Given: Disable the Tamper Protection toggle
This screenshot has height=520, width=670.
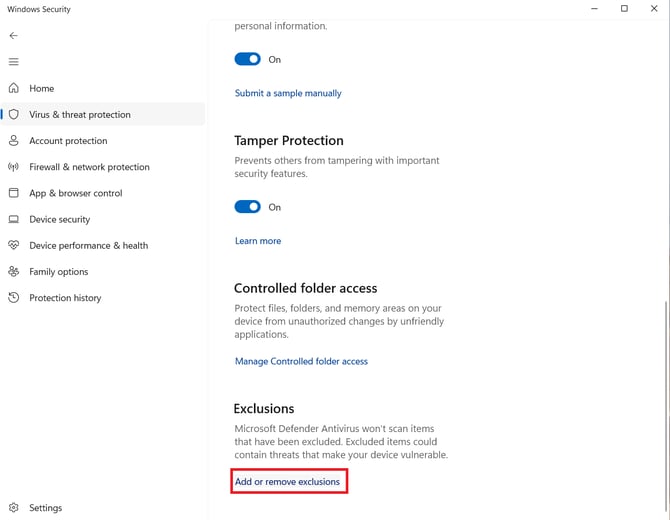Looking at the screenshot, I should (x=247, y=207).
